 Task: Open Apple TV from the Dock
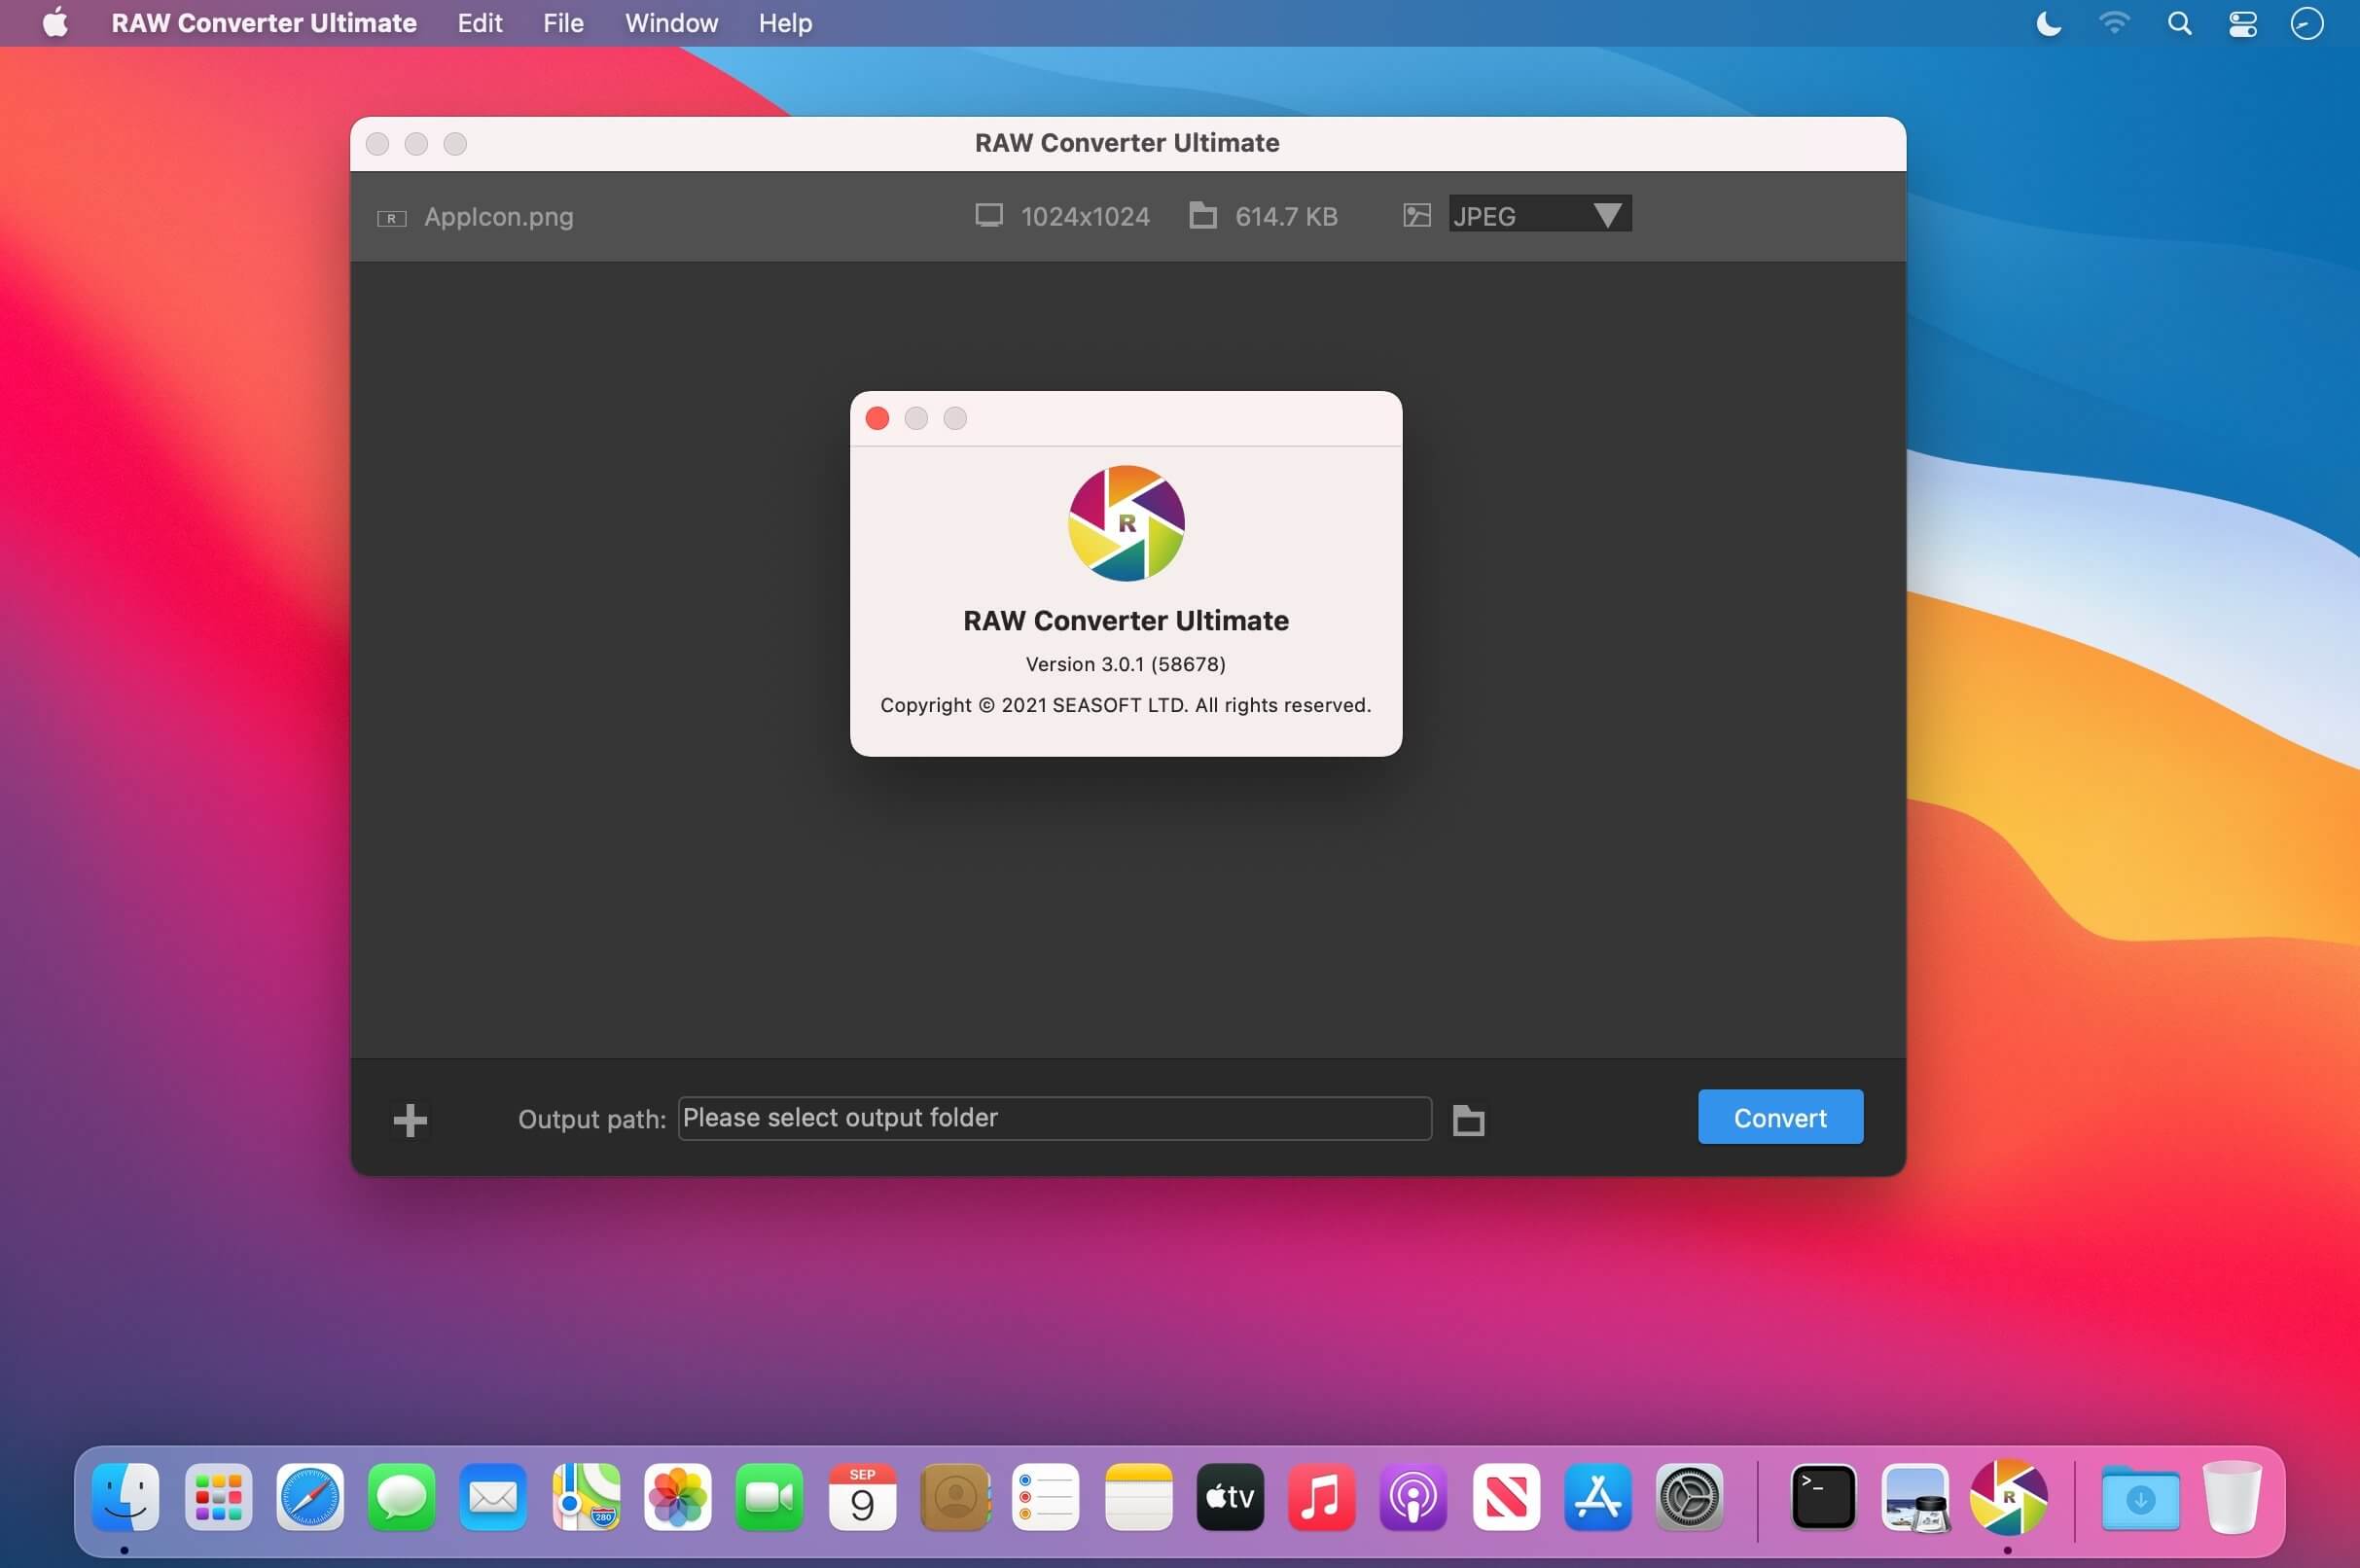pos(1230,1497)
